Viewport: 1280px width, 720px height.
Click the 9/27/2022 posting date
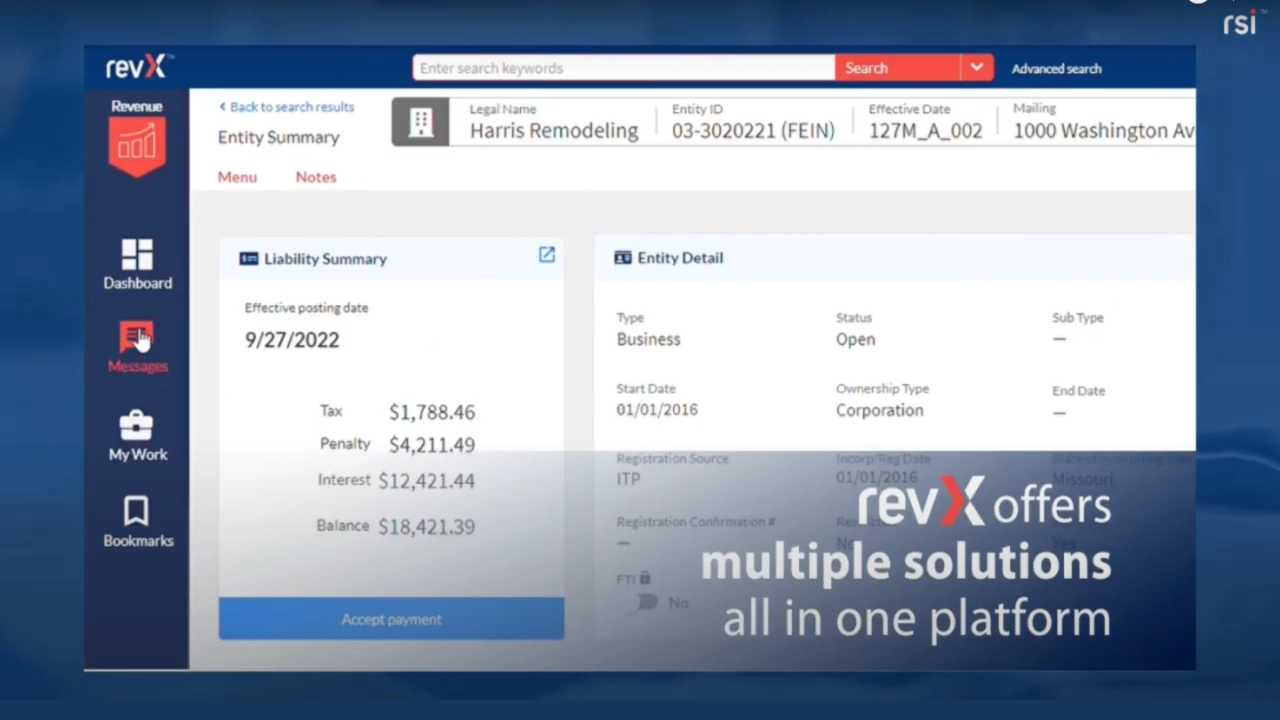click(292, 340)
